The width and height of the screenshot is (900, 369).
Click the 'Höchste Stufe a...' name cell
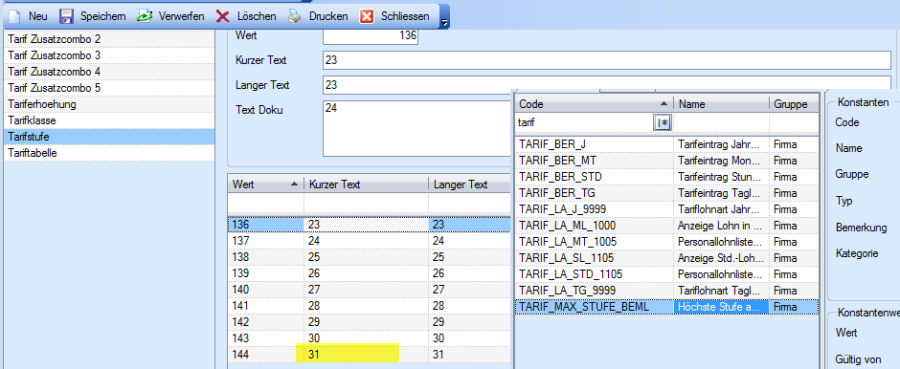pos(721,307)
